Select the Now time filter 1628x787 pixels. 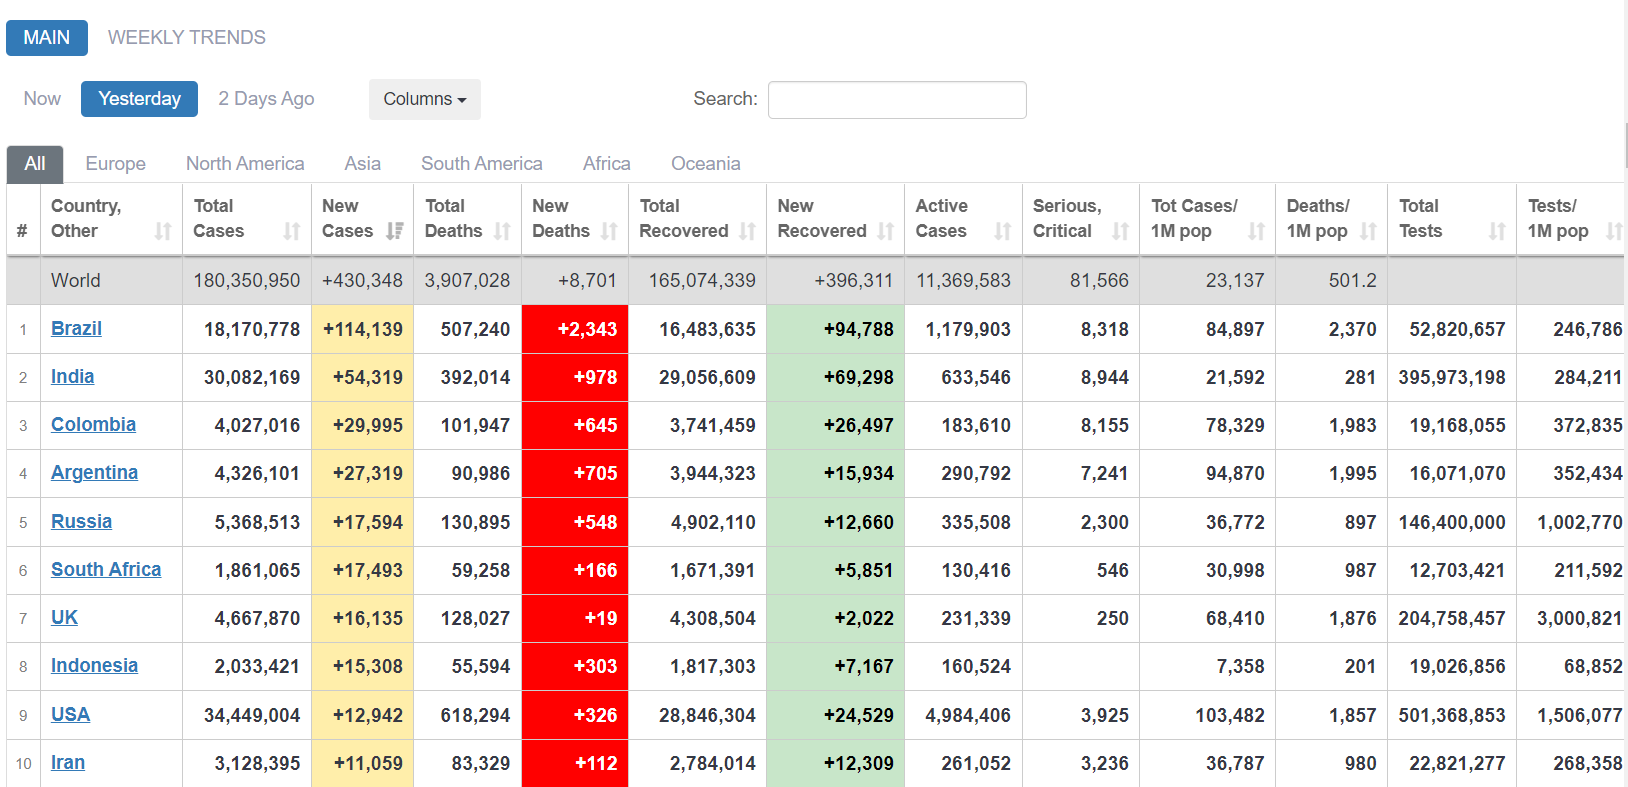point(42,99)
